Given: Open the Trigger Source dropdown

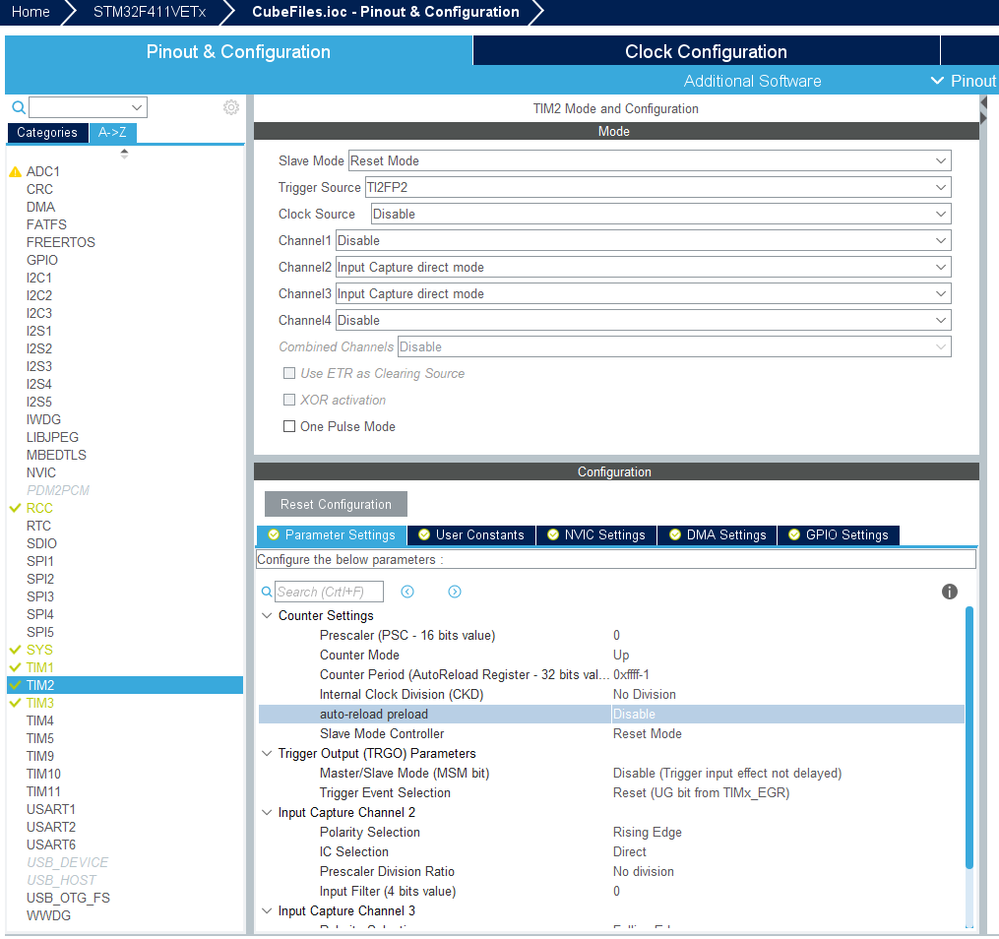Looking at the screenshot, I should [x=658, y=187].
